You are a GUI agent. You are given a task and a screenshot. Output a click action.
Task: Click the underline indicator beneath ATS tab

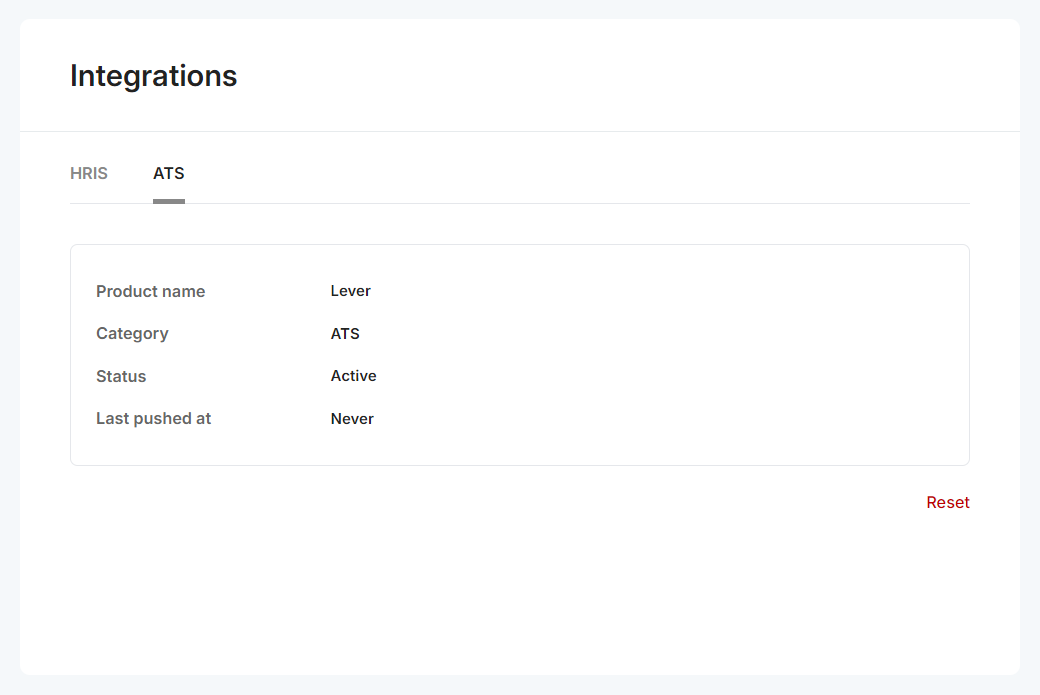coord(169,201)
